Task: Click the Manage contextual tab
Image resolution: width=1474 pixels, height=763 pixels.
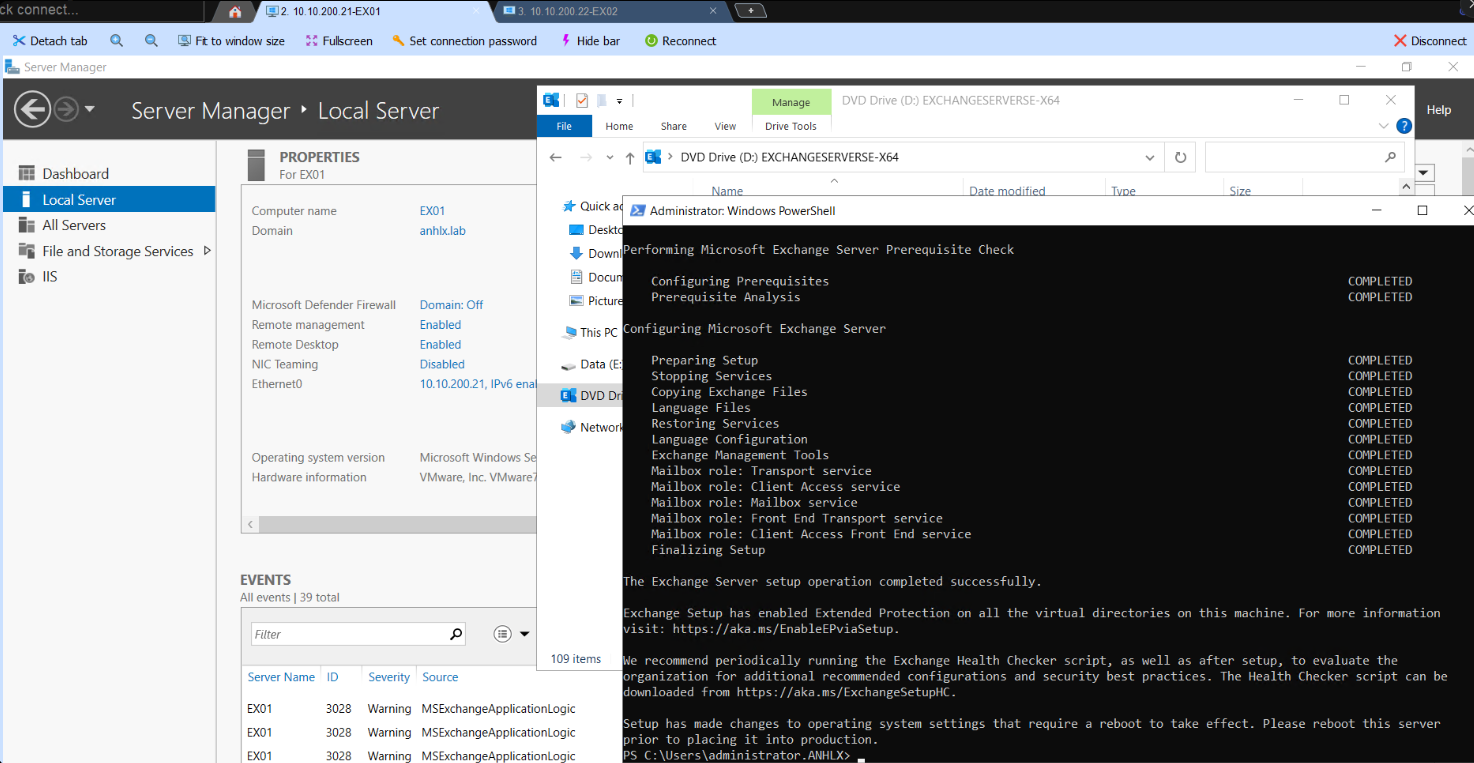Action: coord(791,102)
